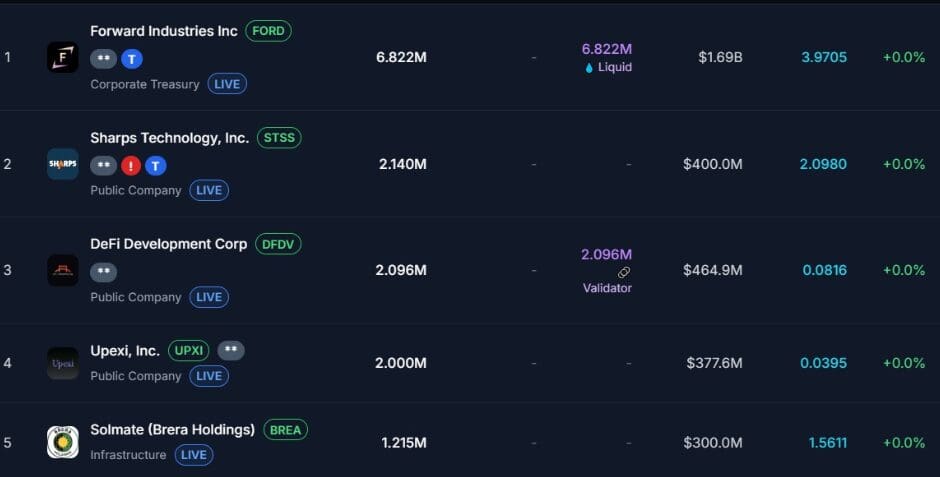
Task: Click the blue T badge for Sharps Technology
Action: click(x=156, y=165)
